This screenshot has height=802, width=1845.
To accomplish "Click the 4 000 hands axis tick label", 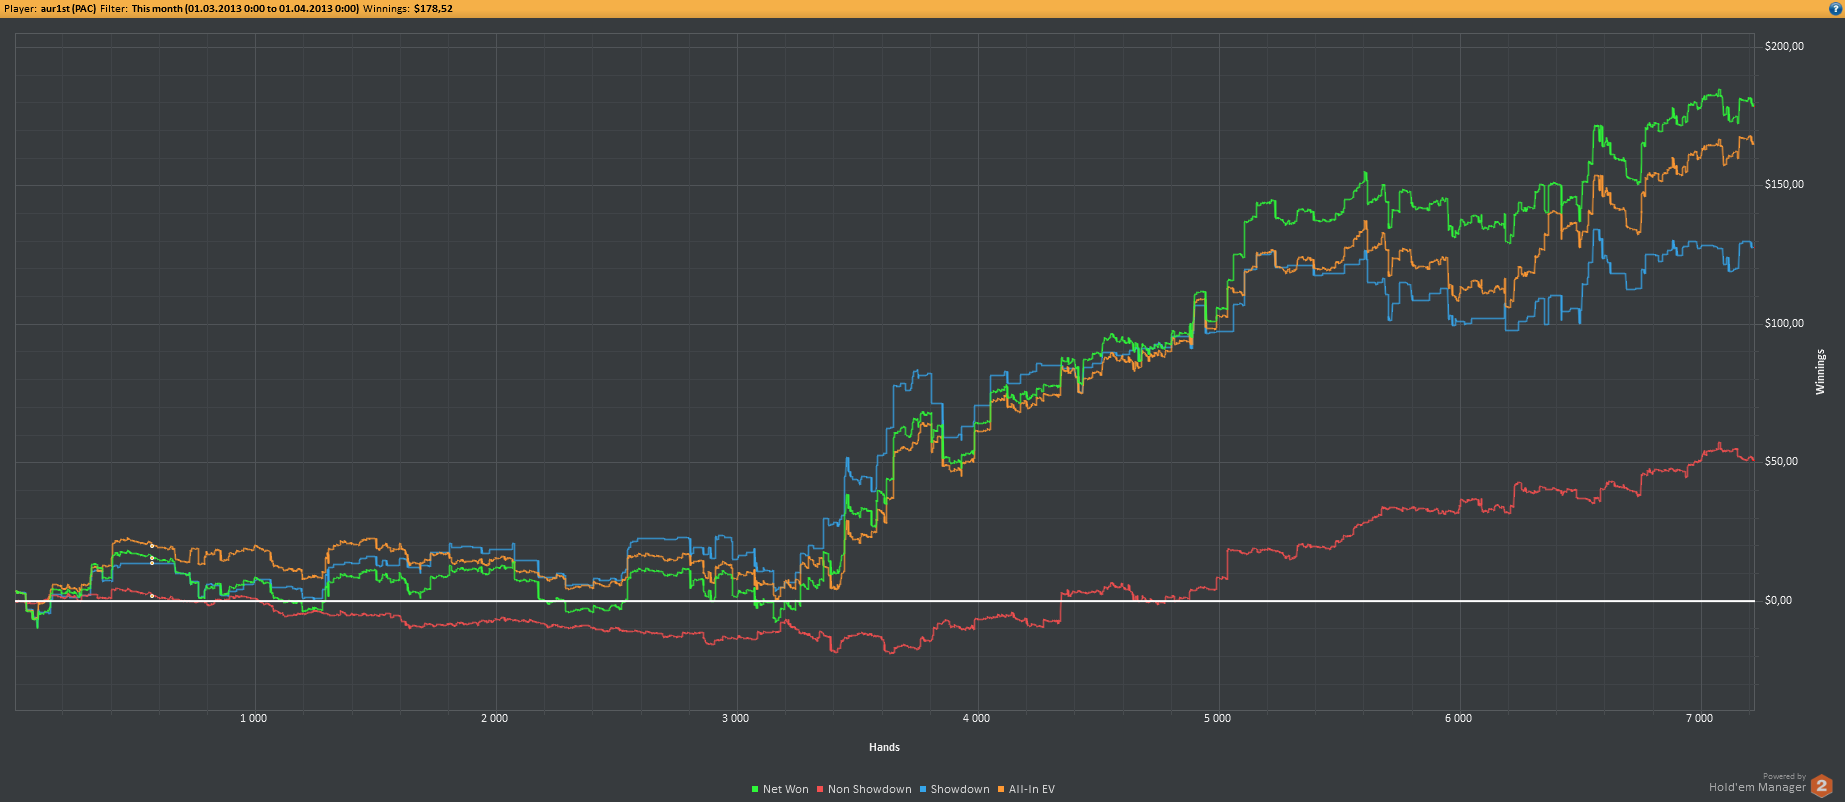I will click(976, 718).
